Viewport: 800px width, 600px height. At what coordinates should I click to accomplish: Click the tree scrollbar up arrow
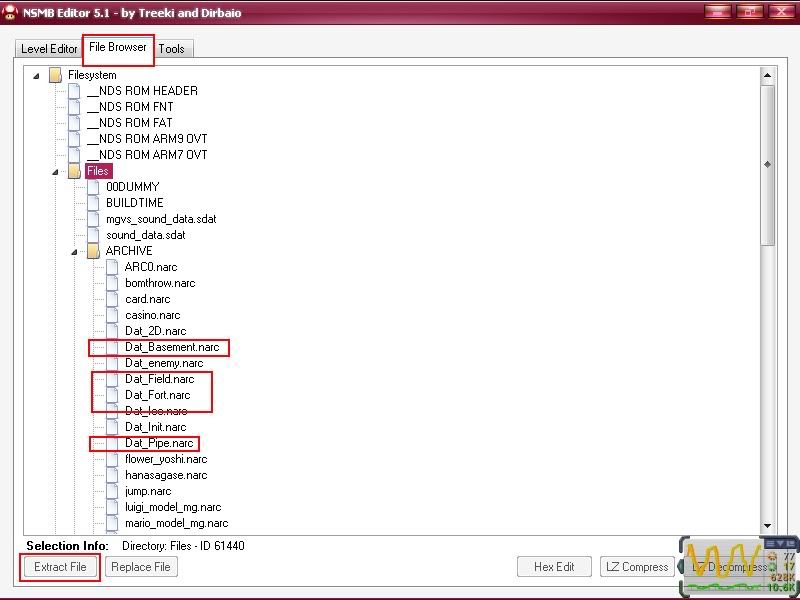[x=767, y=76]
